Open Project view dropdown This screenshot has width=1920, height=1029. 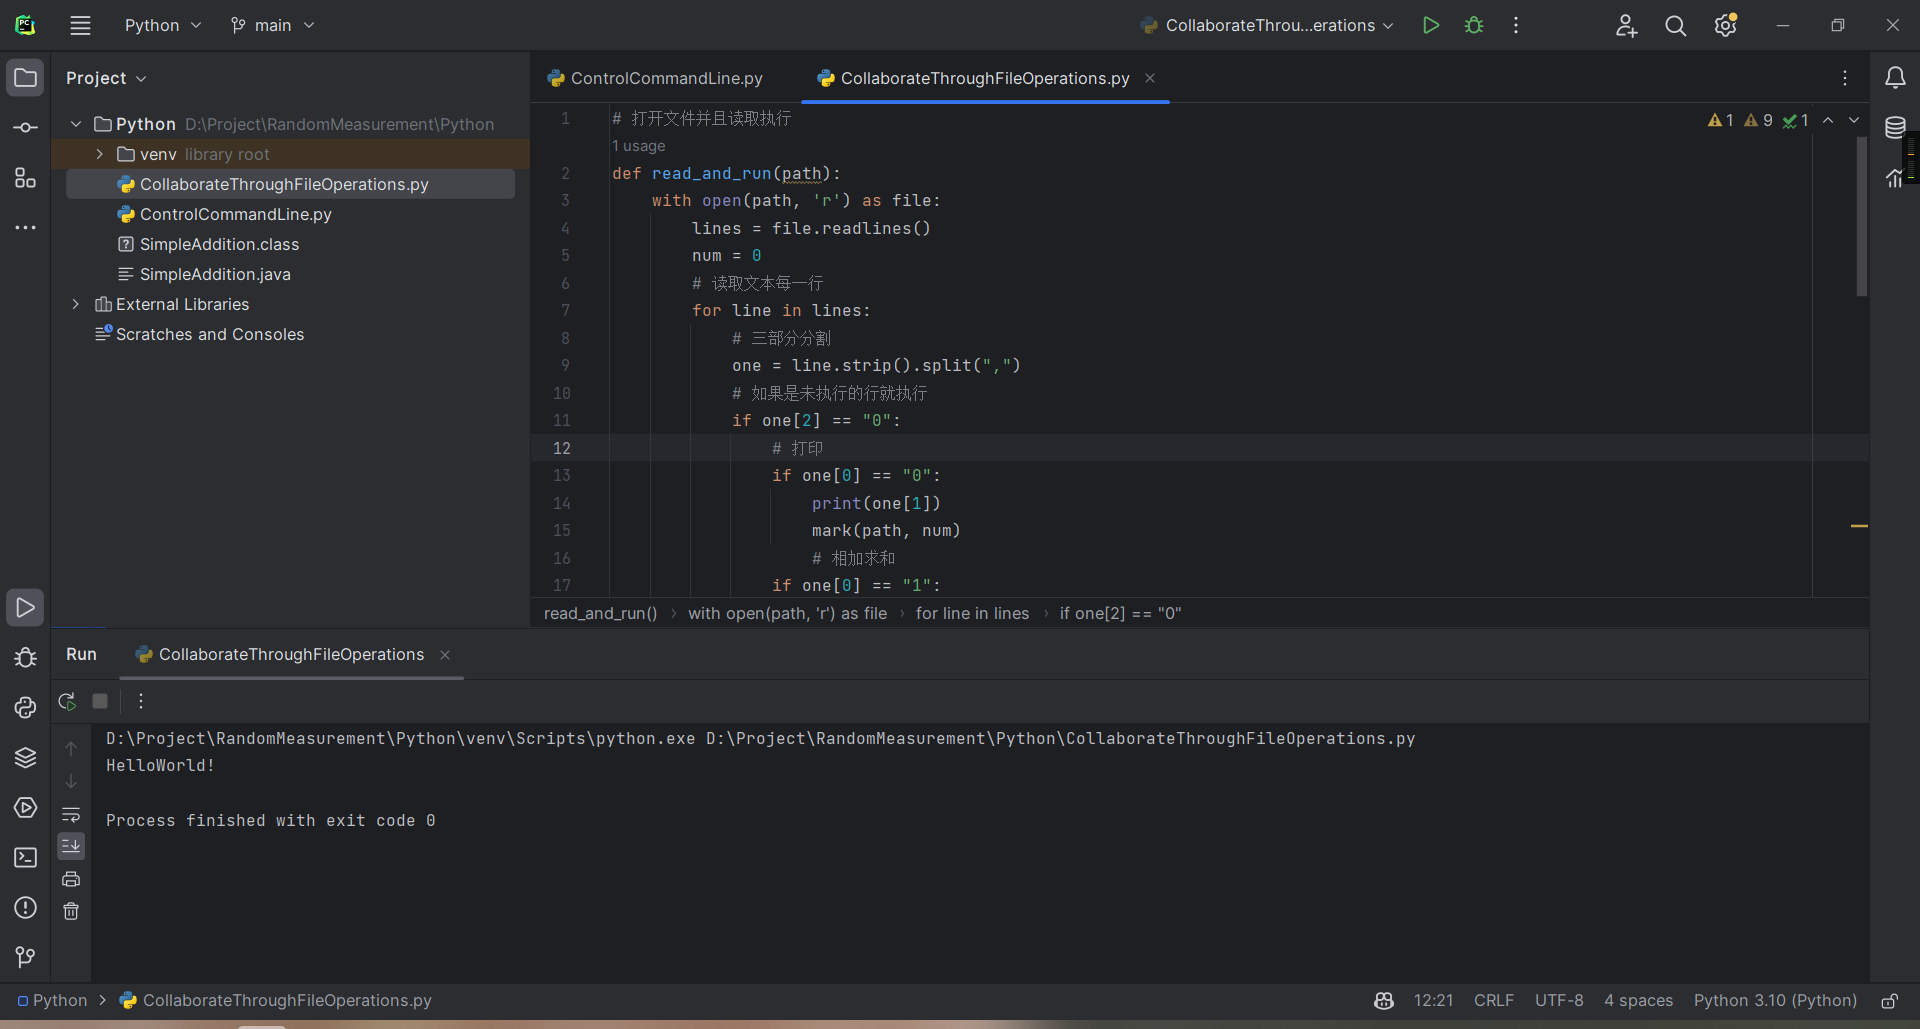coord(106,78)
